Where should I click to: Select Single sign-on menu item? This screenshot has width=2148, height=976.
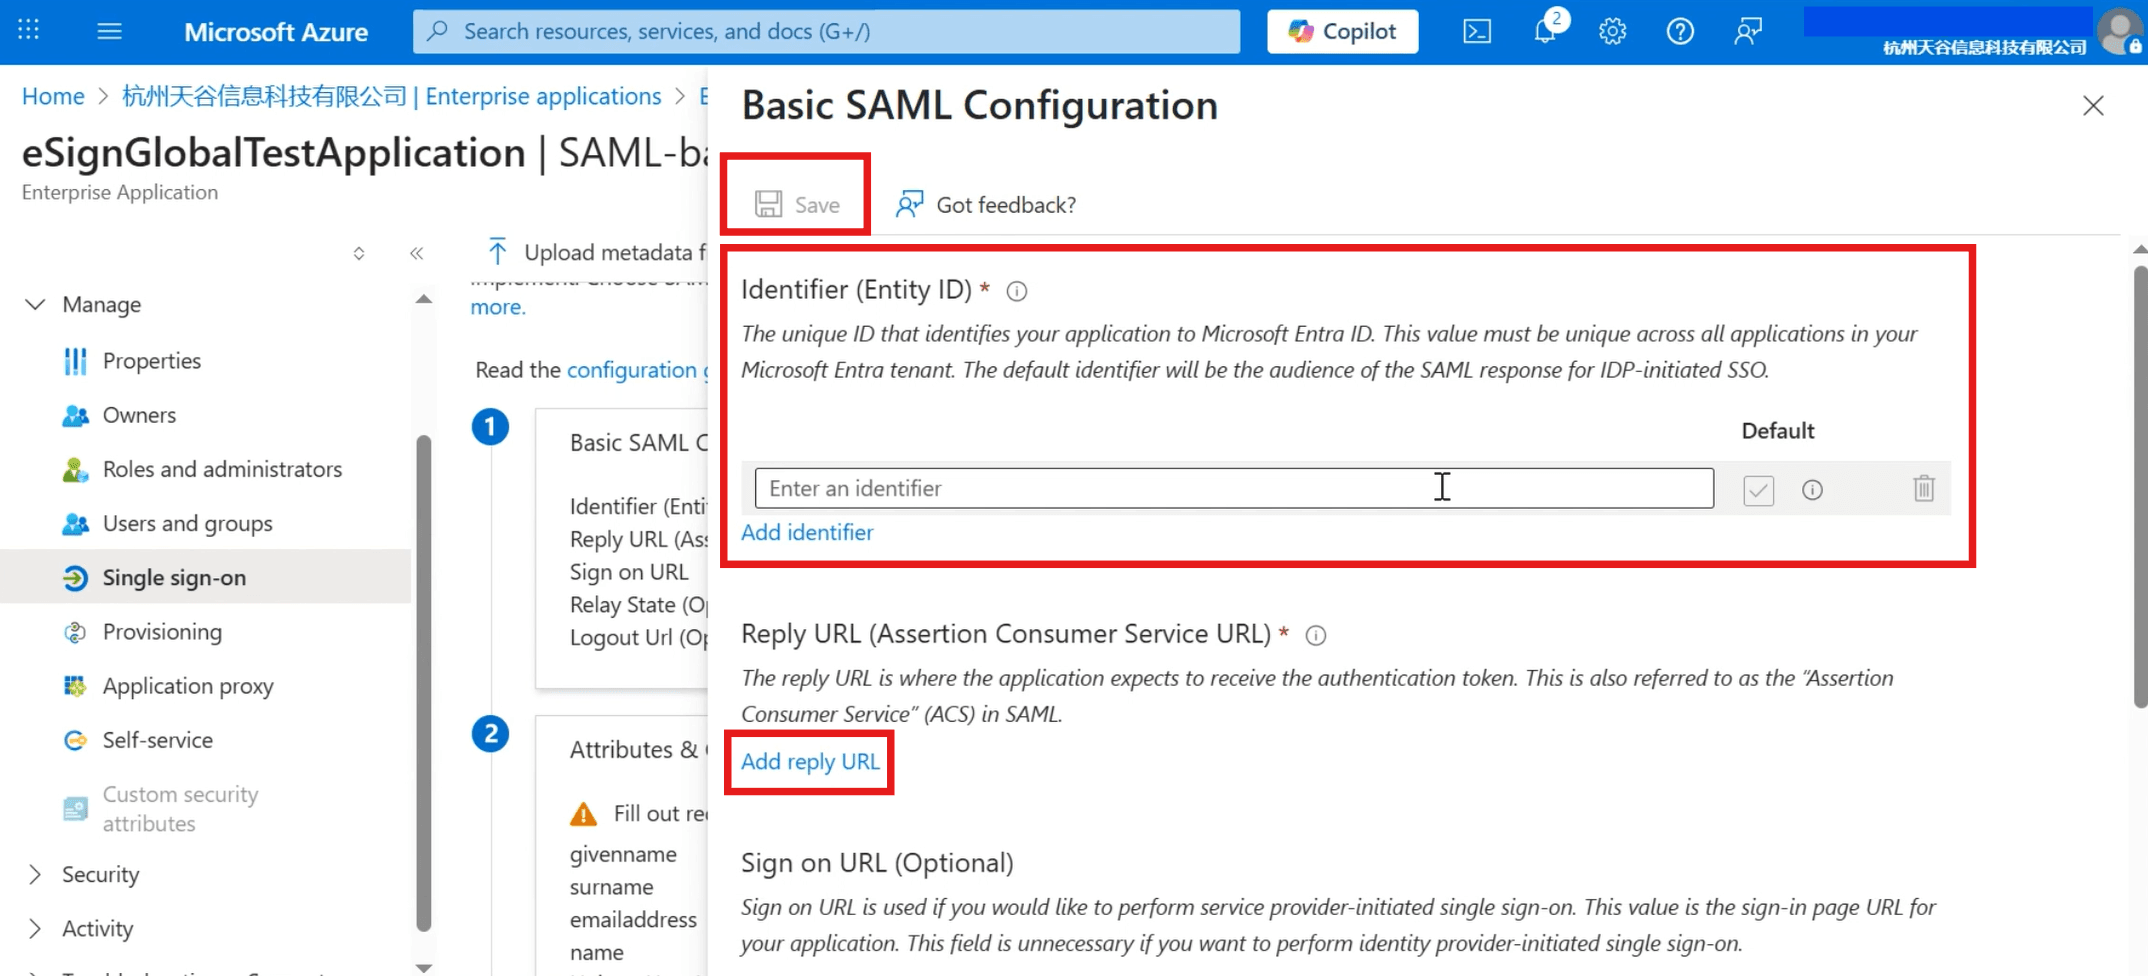[205, 577]
